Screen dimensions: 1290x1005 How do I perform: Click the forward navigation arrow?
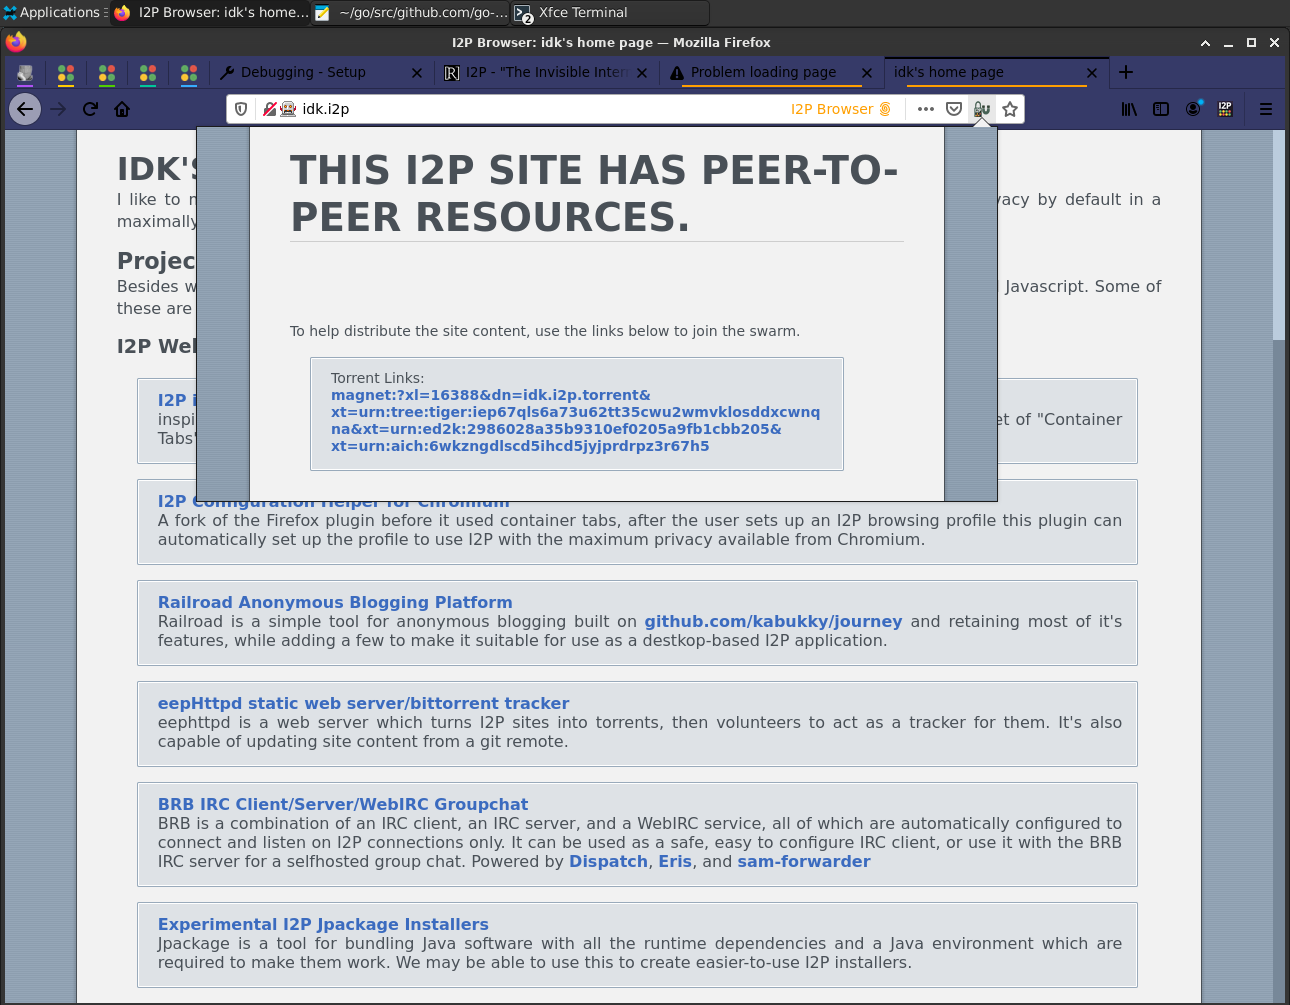pos(58,109)
